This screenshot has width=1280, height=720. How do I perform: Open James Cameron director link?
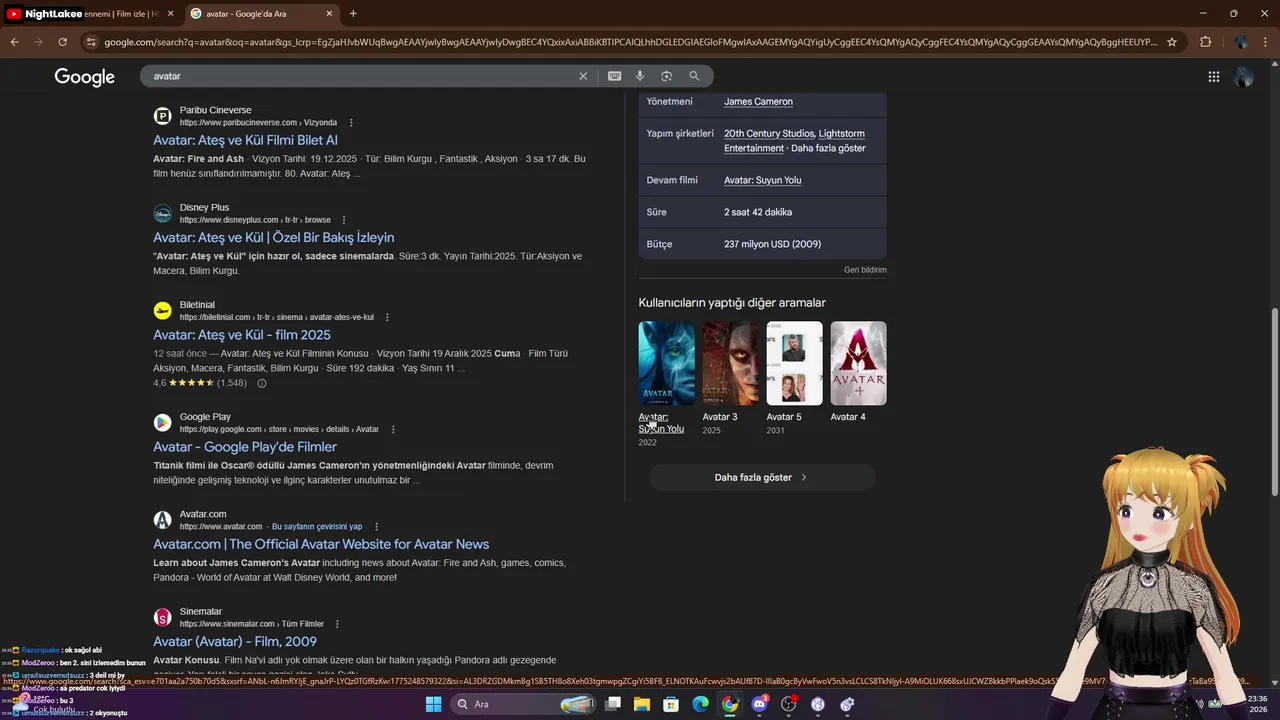tap(758, 101)
